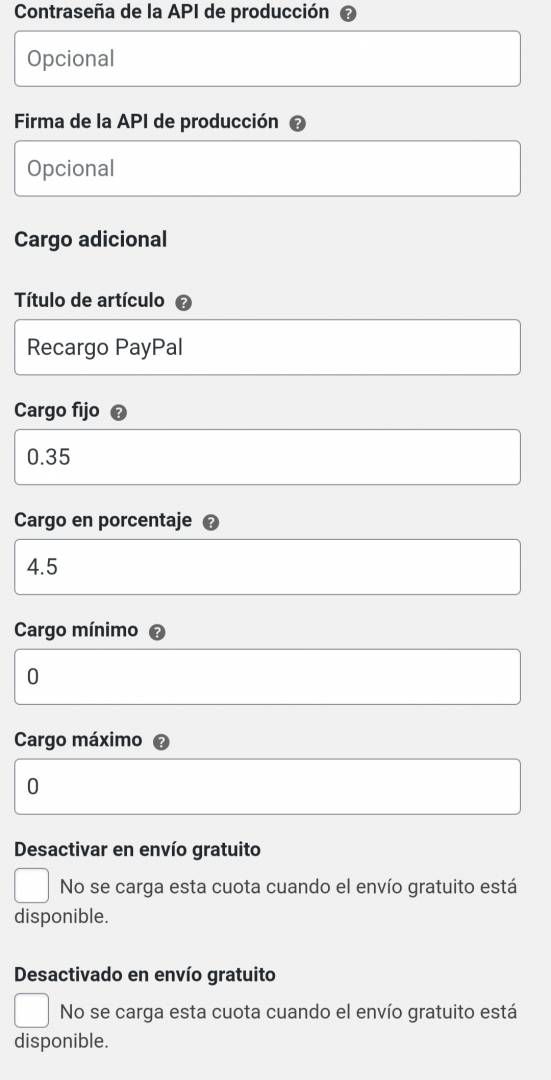Focus the Contraseña de la API password field
The width and height of the screenshot is (551, 1080).
267,59
